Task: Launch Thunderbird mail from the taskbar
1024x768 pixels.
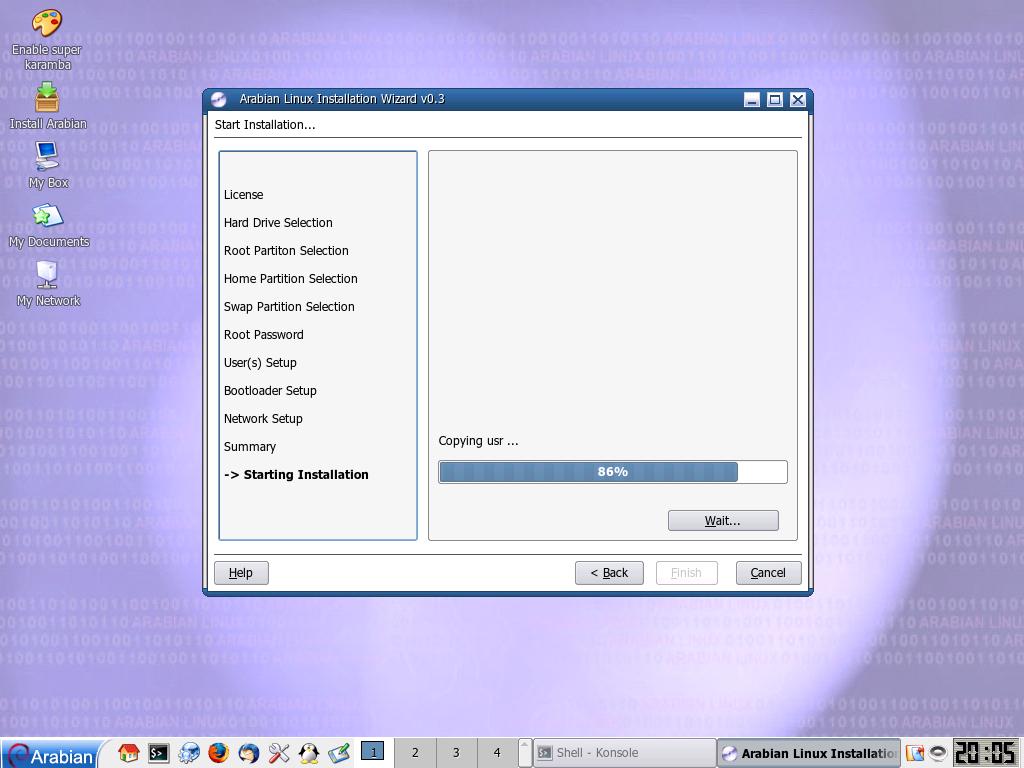Action: [x=249, y=753]
